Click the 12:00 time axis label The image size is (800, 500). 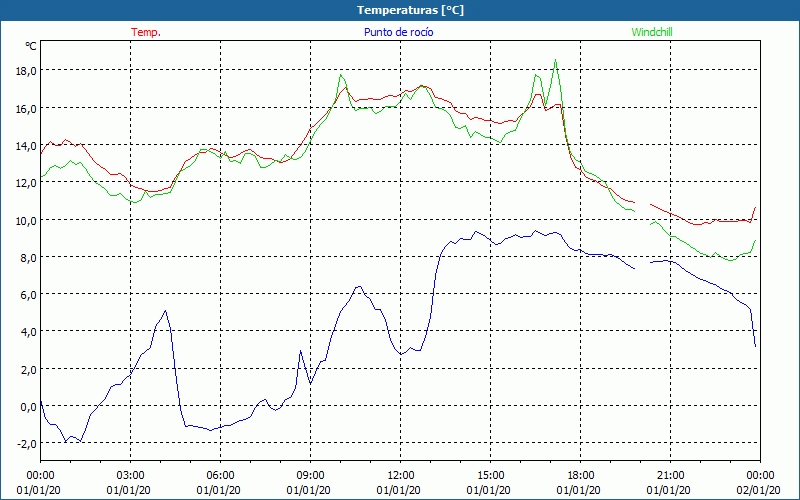point(401,476)
